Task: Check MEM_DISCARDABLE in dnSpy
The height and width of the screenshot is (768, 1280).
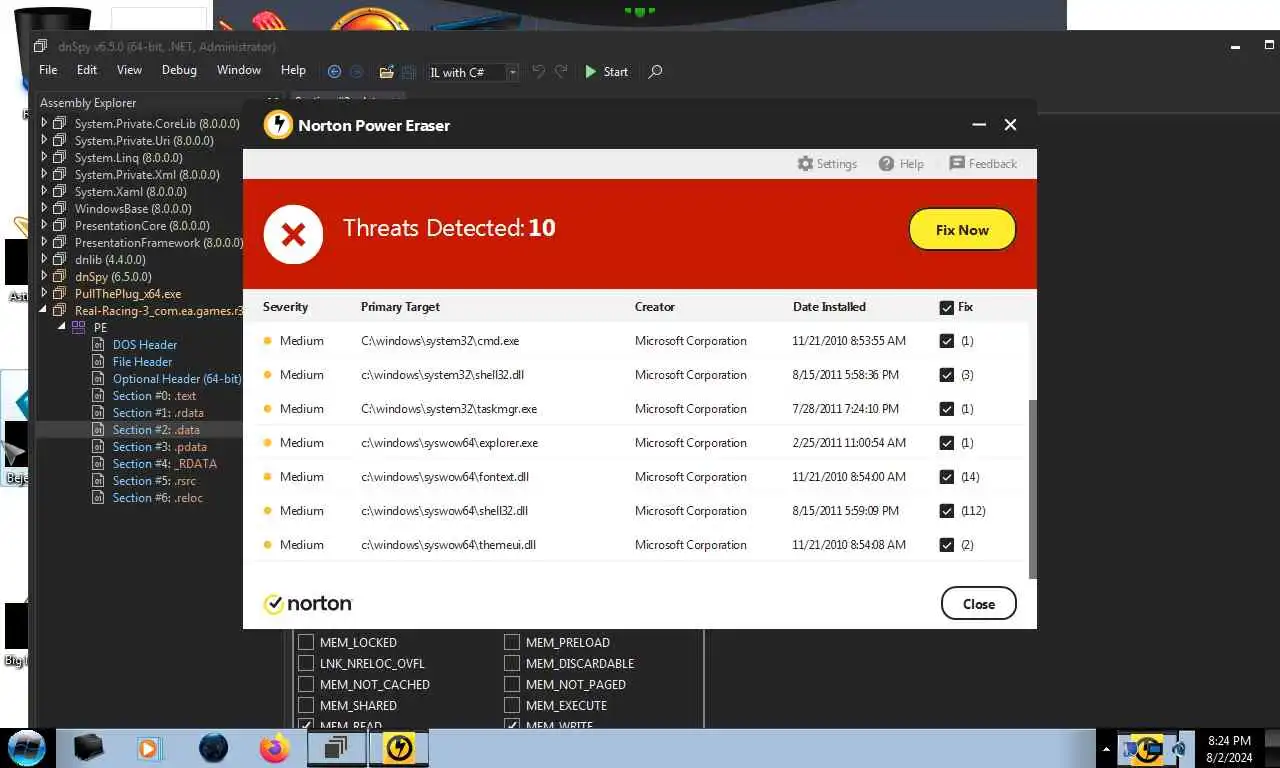Action: click(x=512, y=663)
